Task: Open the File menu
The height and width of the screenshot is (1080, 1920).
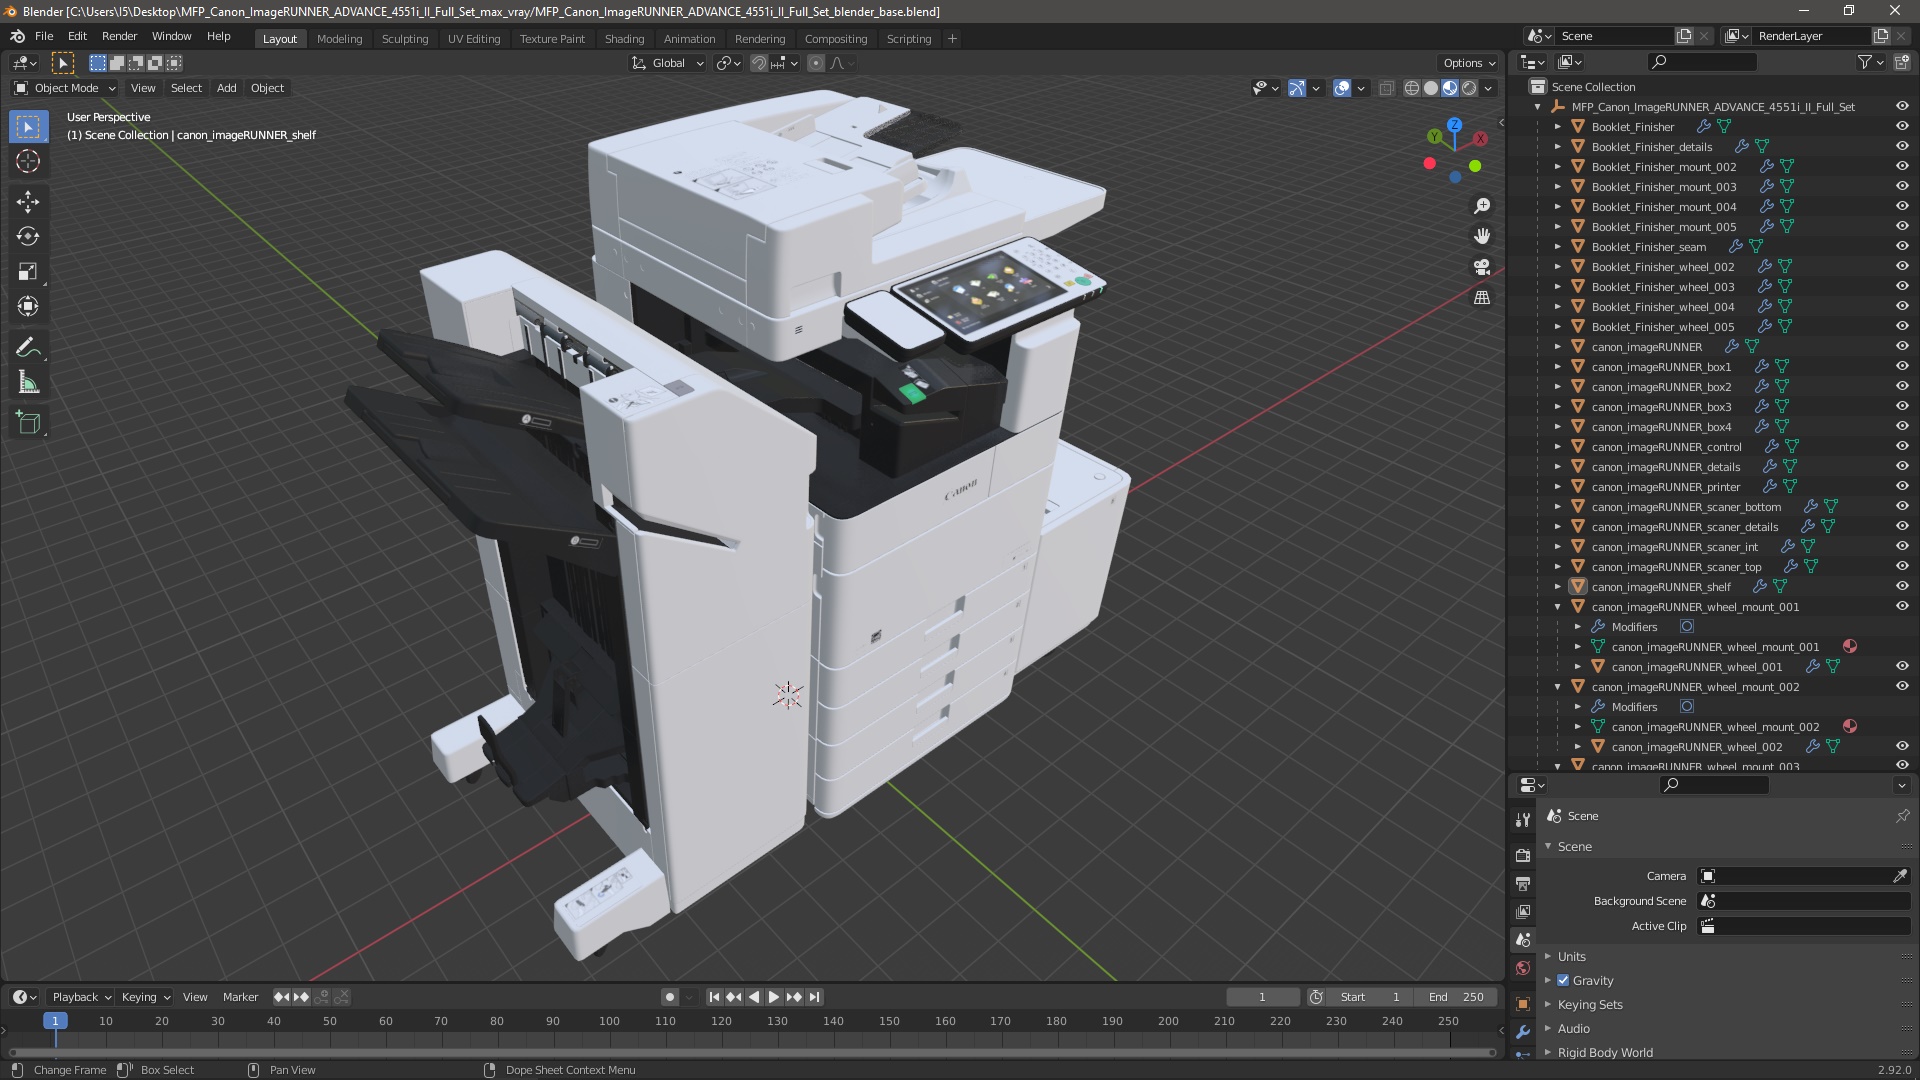Action: pyautogui.click(x=44, y=36)
